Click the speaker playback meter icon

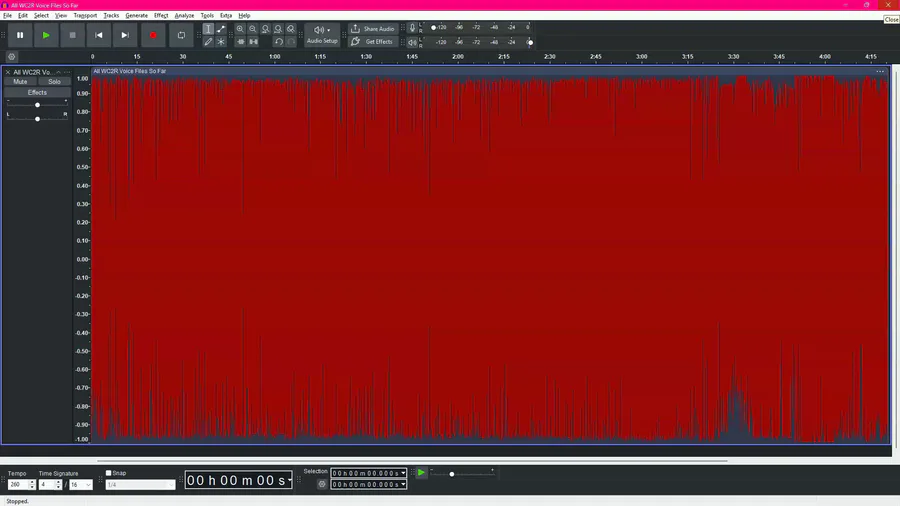coord(412,42)
